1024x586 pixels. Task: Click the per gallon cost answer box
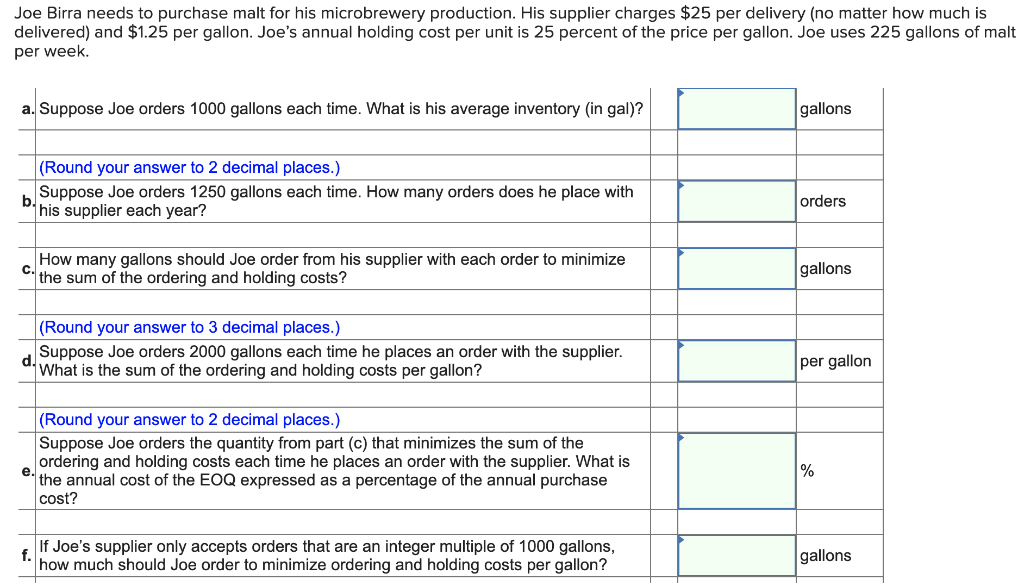point(737,360)
